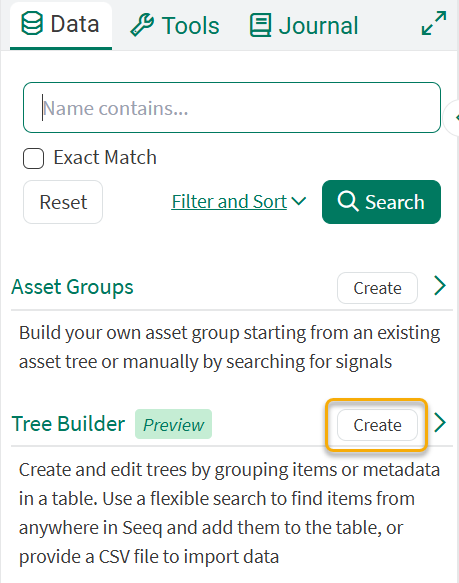Collapse panel using arrow handle at right edge
This screenshot has height=583, width=459.
click(455, 118)
